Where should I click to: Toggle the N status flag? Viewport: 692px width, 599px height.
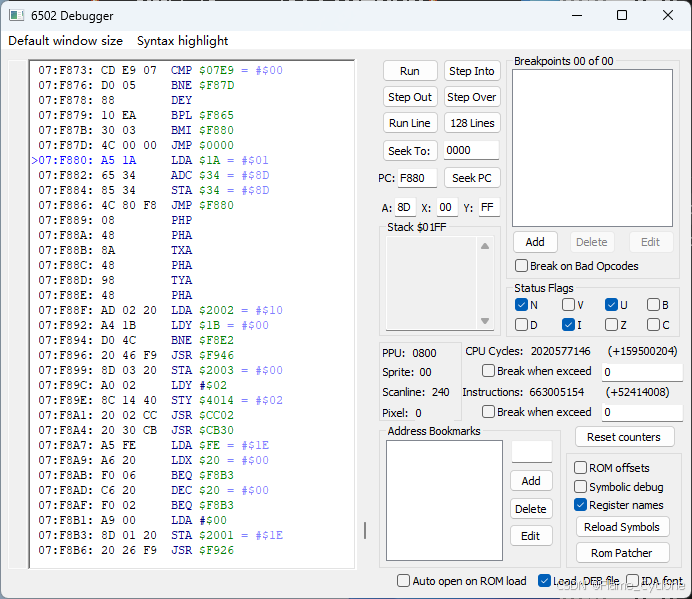pos(527,305)
